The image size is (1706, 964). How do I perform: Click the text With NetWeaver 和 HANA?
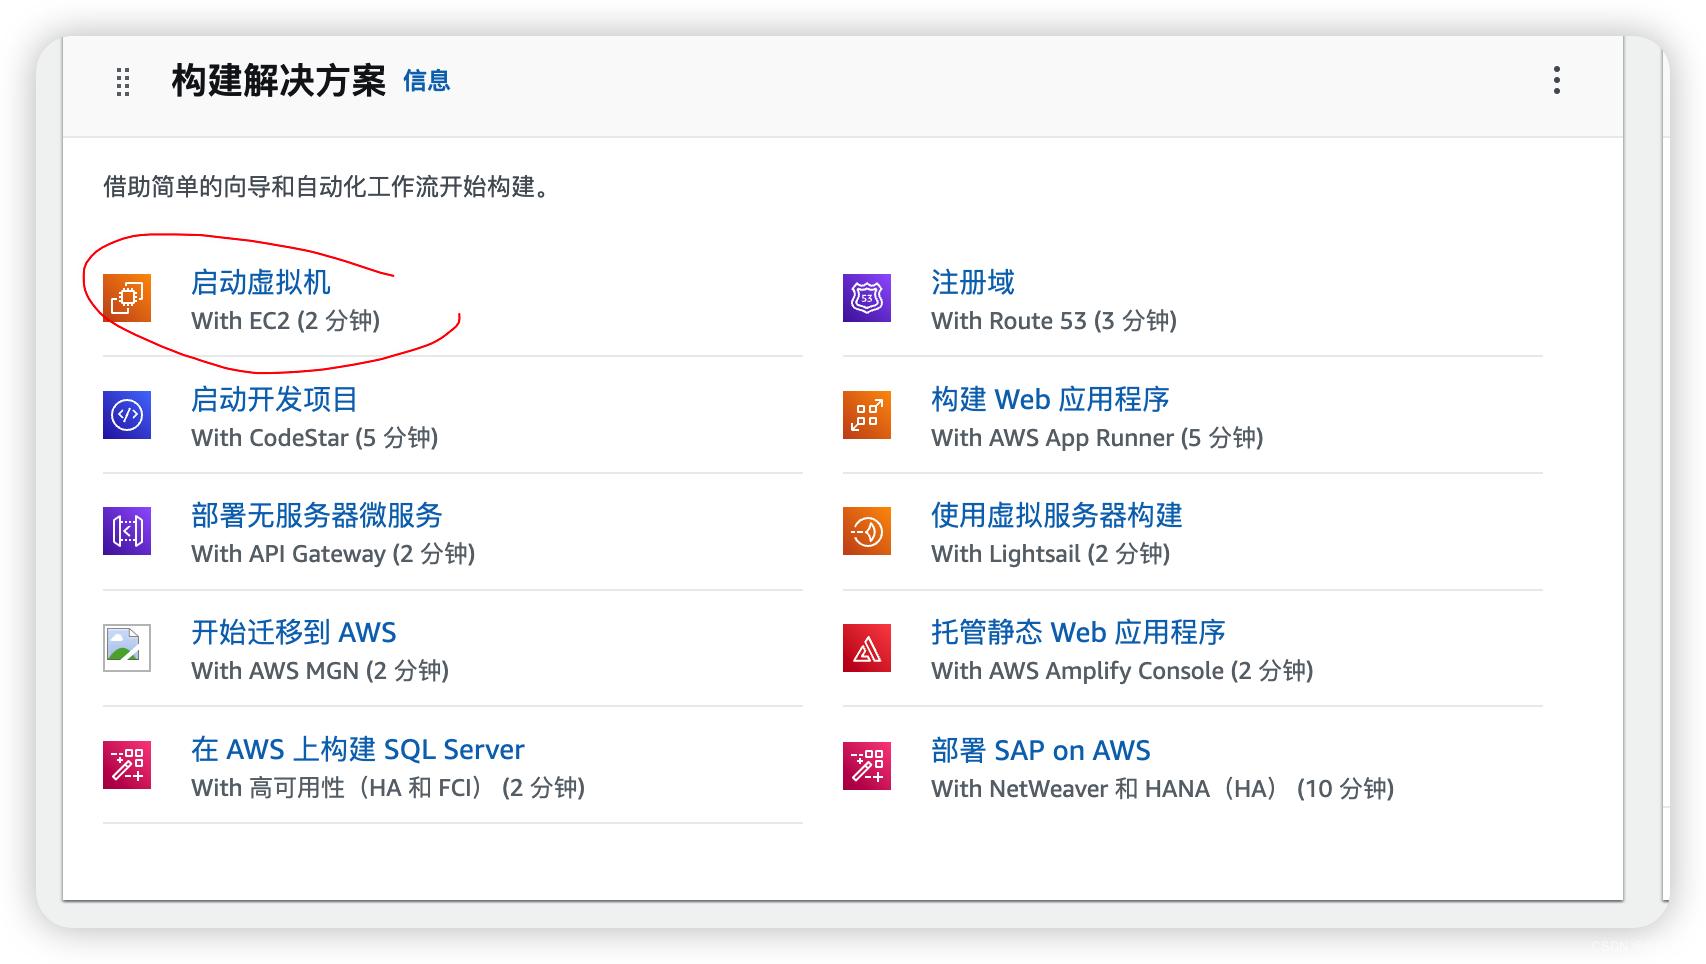point(1070,789)
